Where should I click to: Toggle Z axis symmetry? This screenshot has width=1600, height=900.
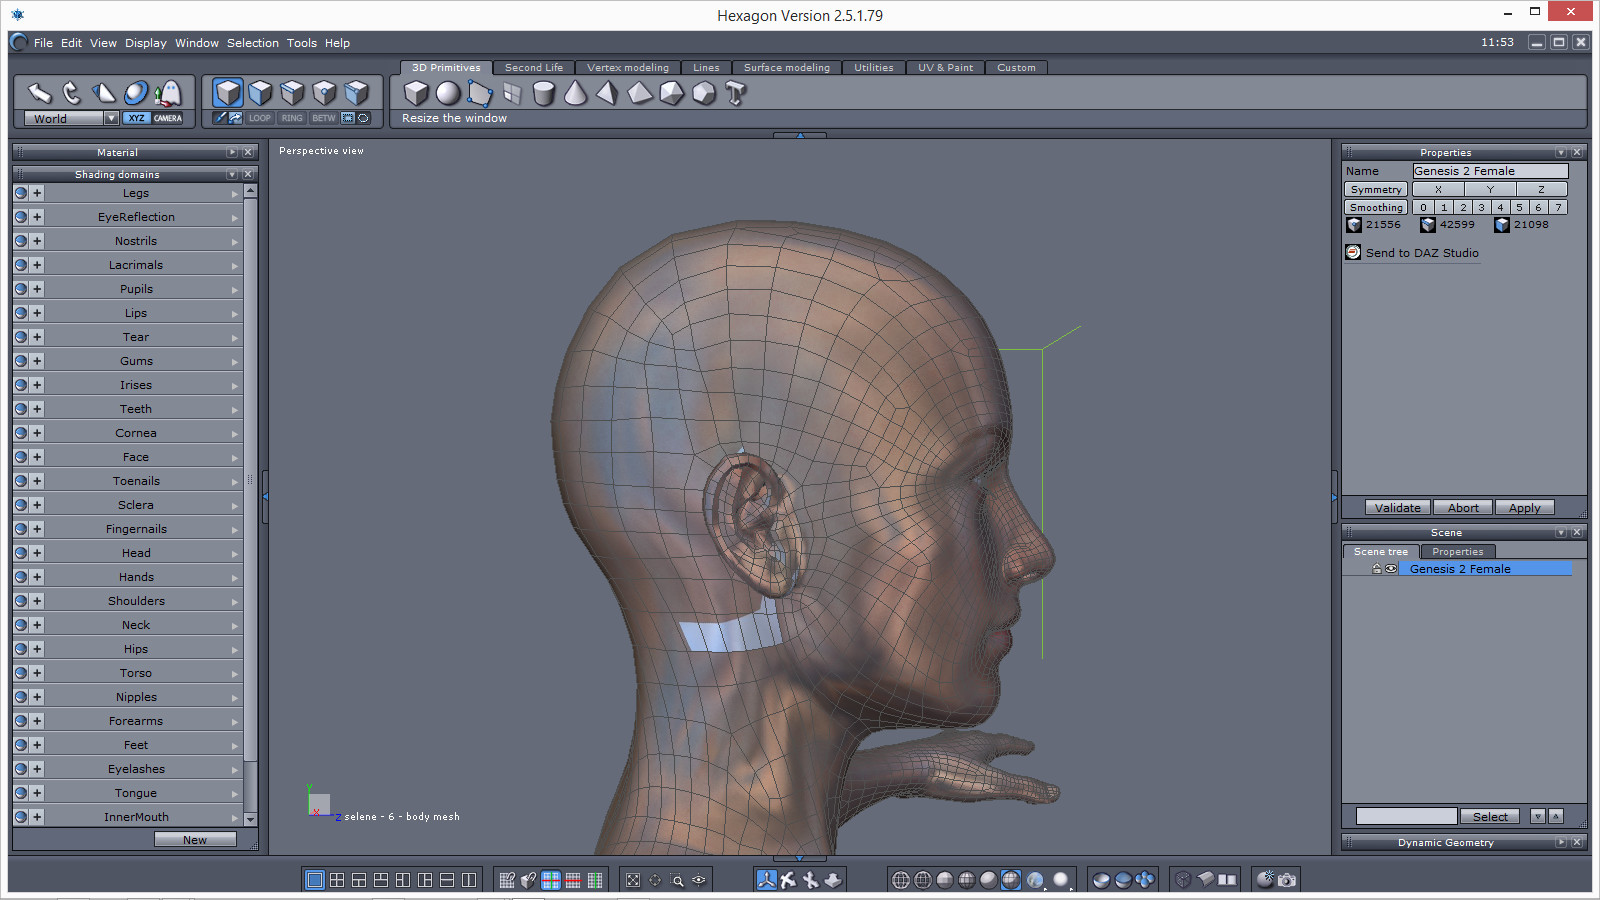(x=1541, y=189)
